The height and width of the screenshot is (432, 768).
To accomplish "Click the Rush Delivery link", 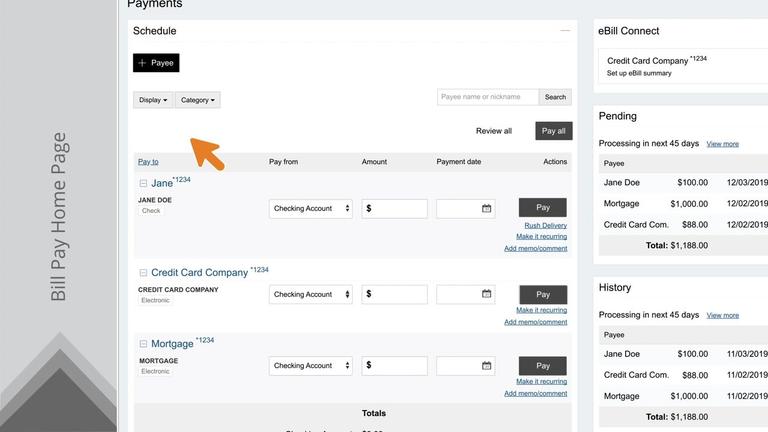I will click(x=546, y=225).
